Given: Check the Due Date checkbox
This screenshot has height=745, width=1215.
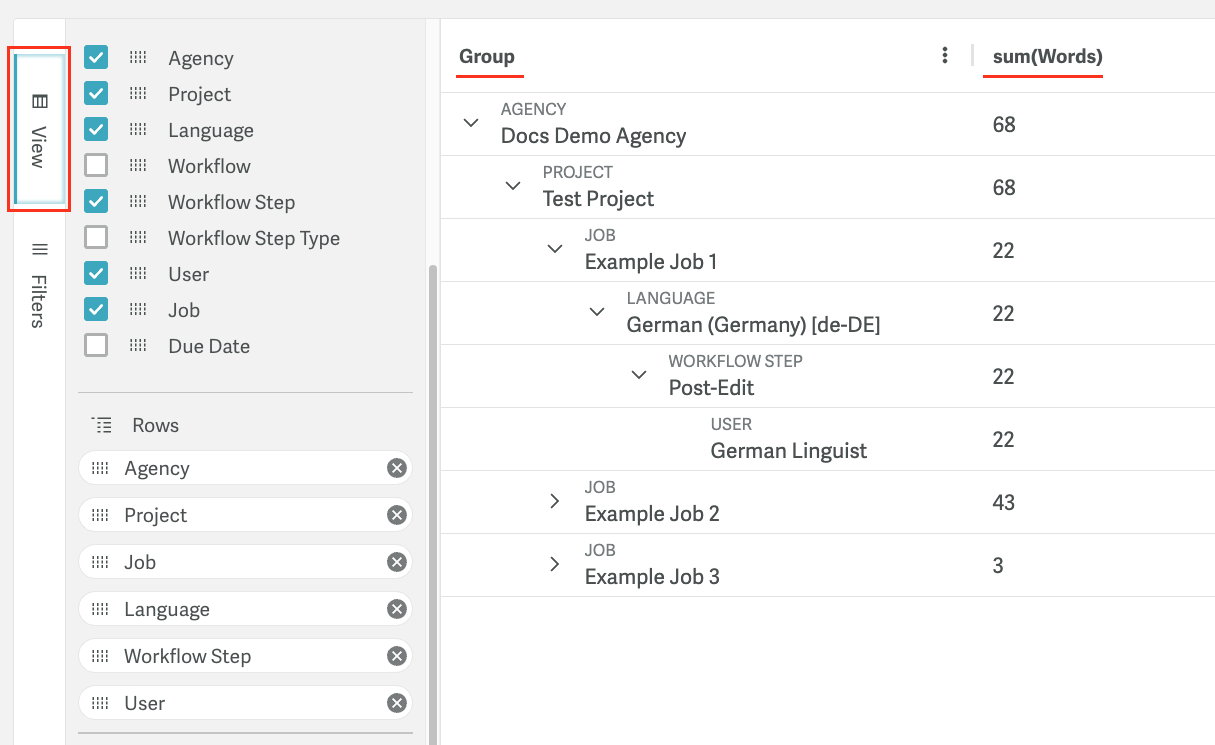Looking at the screenshot, I should click(96, 346).
